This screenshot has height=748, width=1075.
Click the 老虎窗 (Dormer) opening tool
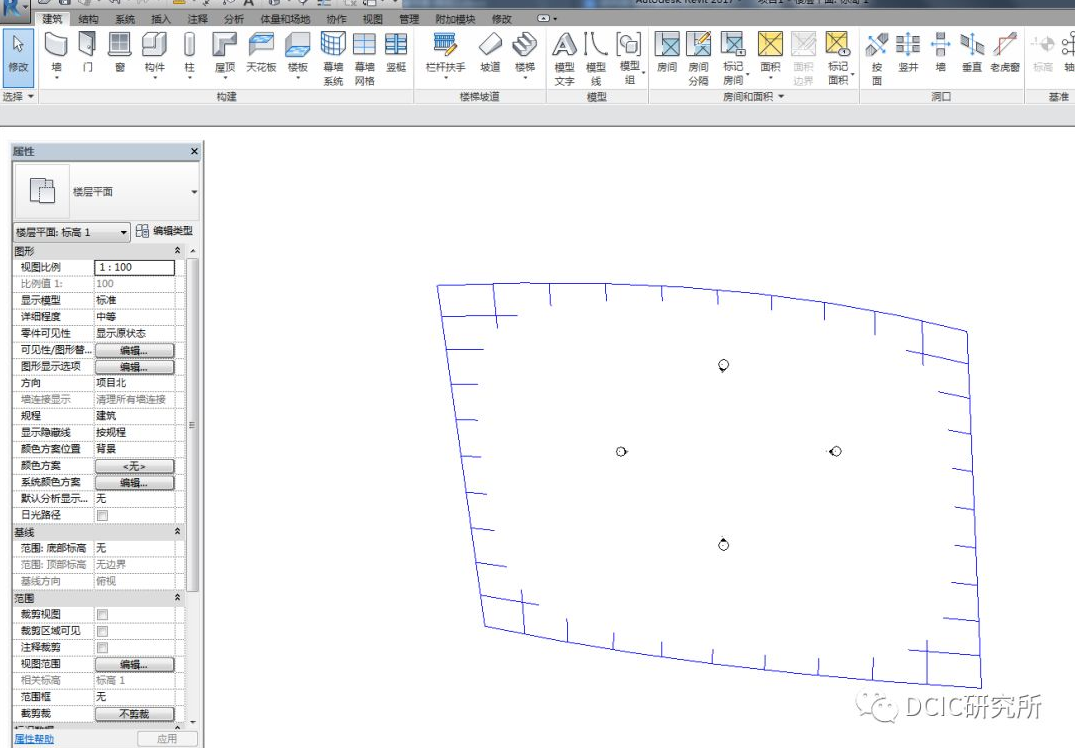click(x=1005, y=52)
